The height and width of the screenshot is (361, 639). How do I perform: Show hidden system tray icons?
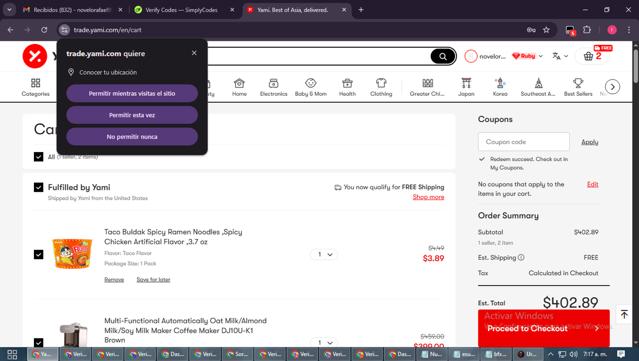[550, 354]
